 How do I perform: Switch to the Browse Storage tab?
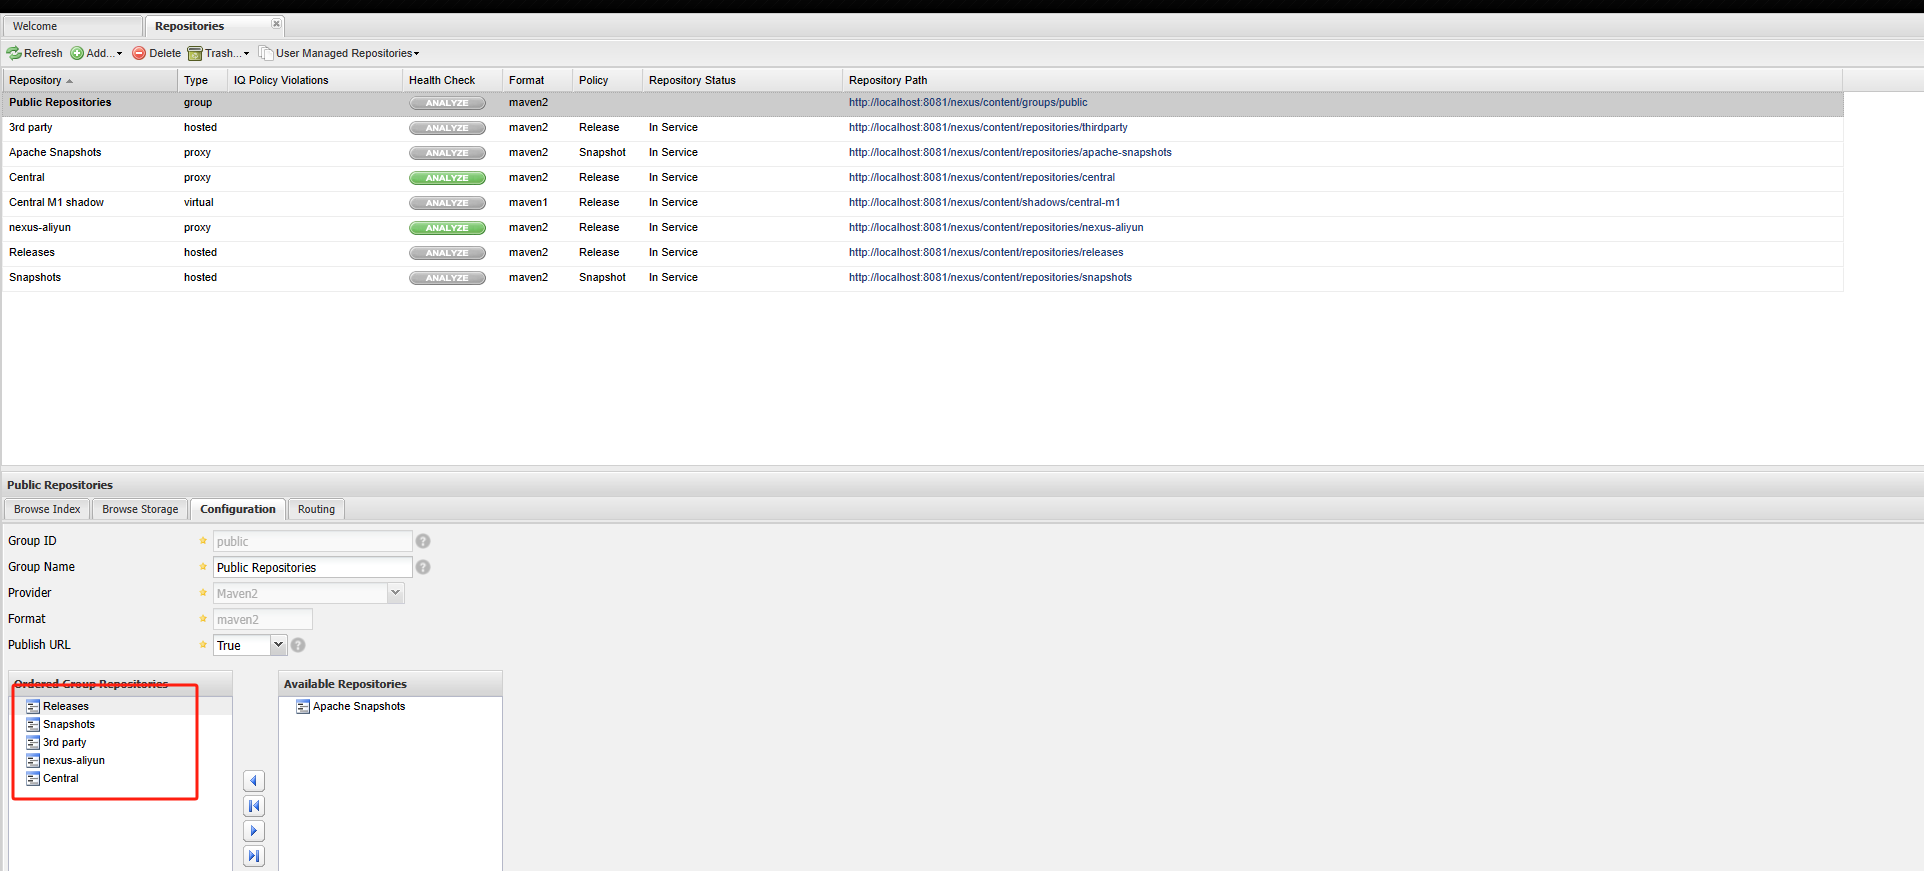pos(140,509)
